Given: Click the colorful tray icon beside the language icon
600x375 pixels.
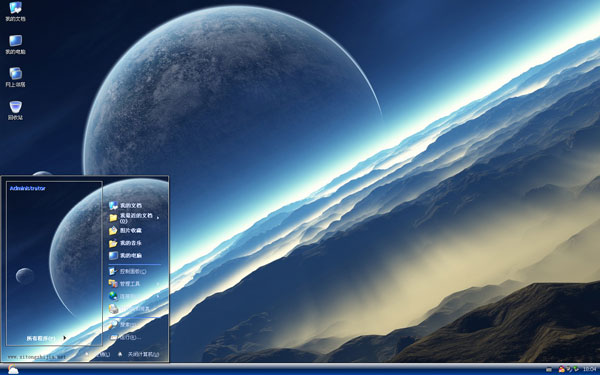Looking at the screenshot, I should [561, 369].
